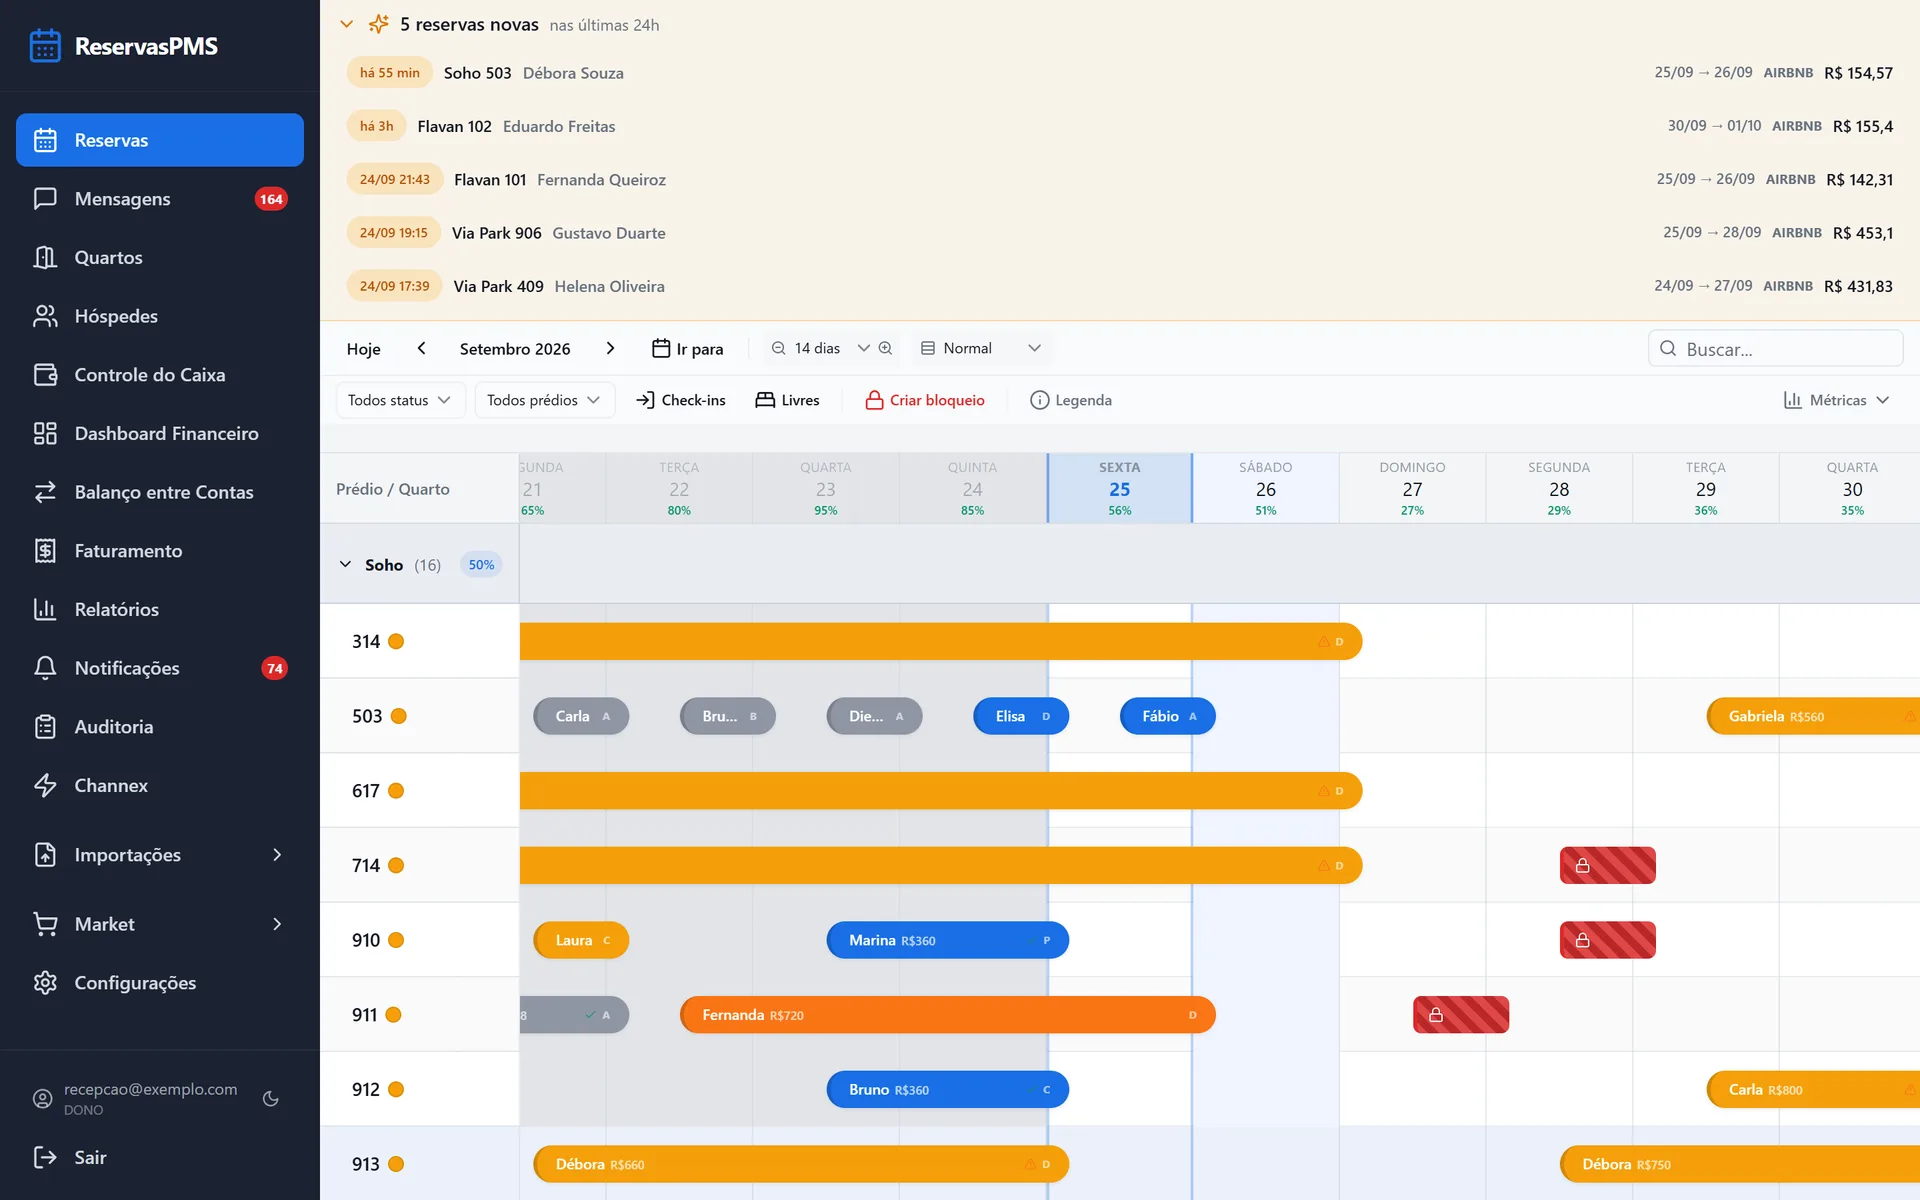Open Hóspedes in the sidebar
Screen dimensions: 1920x1200
click(x=160, y=316)
